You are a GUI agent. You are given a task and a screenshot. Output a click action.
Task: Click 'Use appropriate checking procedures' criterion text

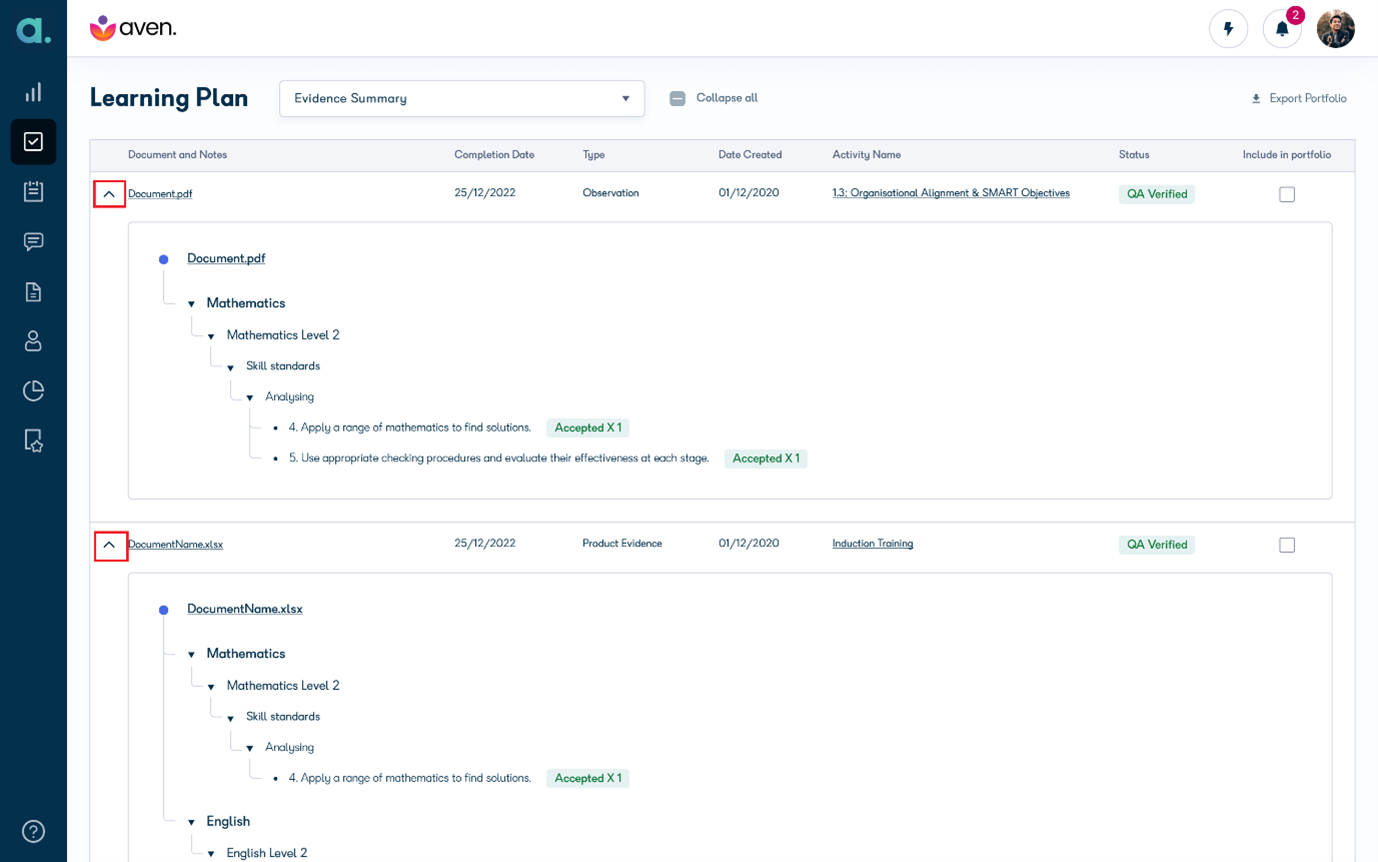click(x=499, y=458)
